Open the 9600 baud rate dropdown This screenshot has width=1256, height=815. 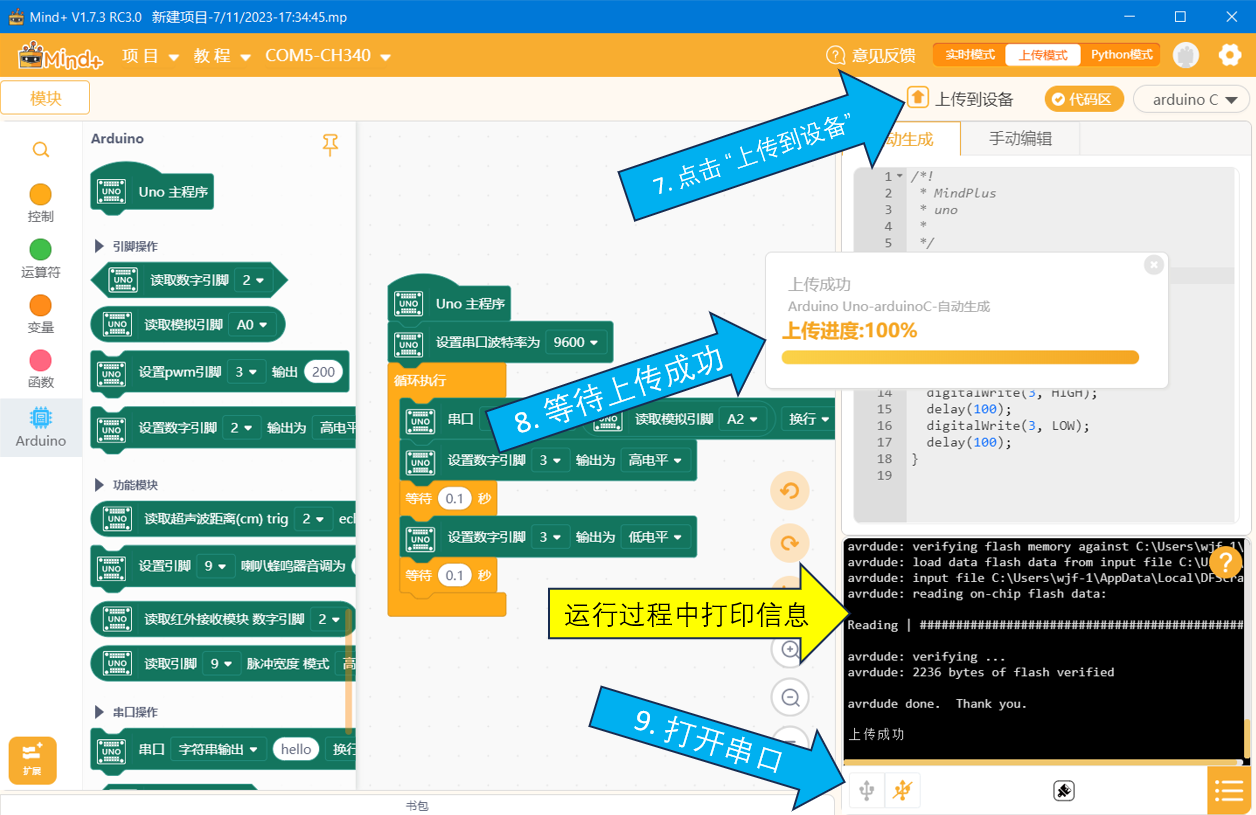click(576, 342)
